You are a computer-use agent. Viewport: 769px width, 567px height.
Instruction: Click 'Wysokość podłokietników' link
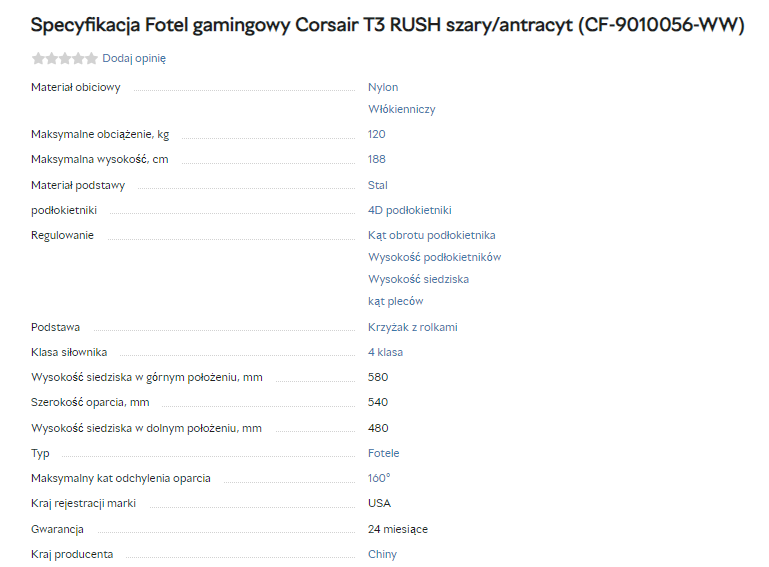point(434,258)
